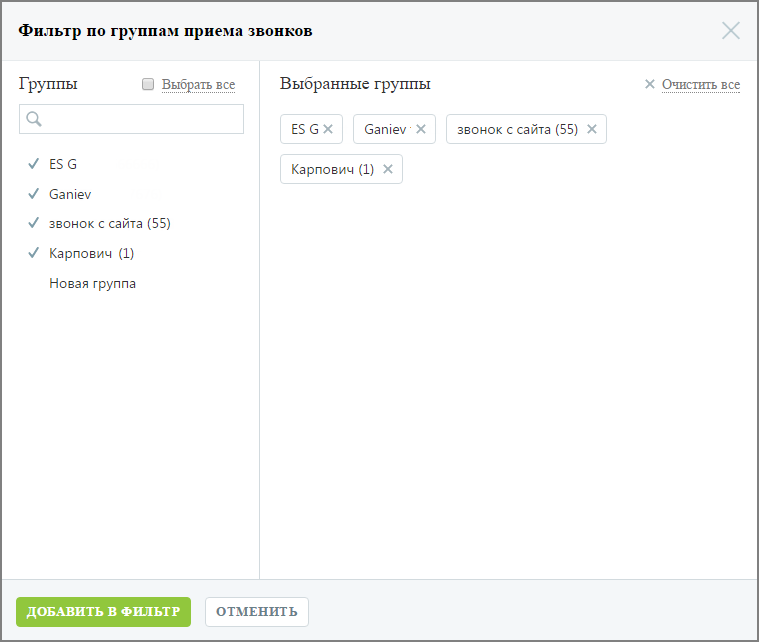The image size is (759, 642).
Task: Tick the 'Выбрать все' checkbox
Action: coord(148,84)
